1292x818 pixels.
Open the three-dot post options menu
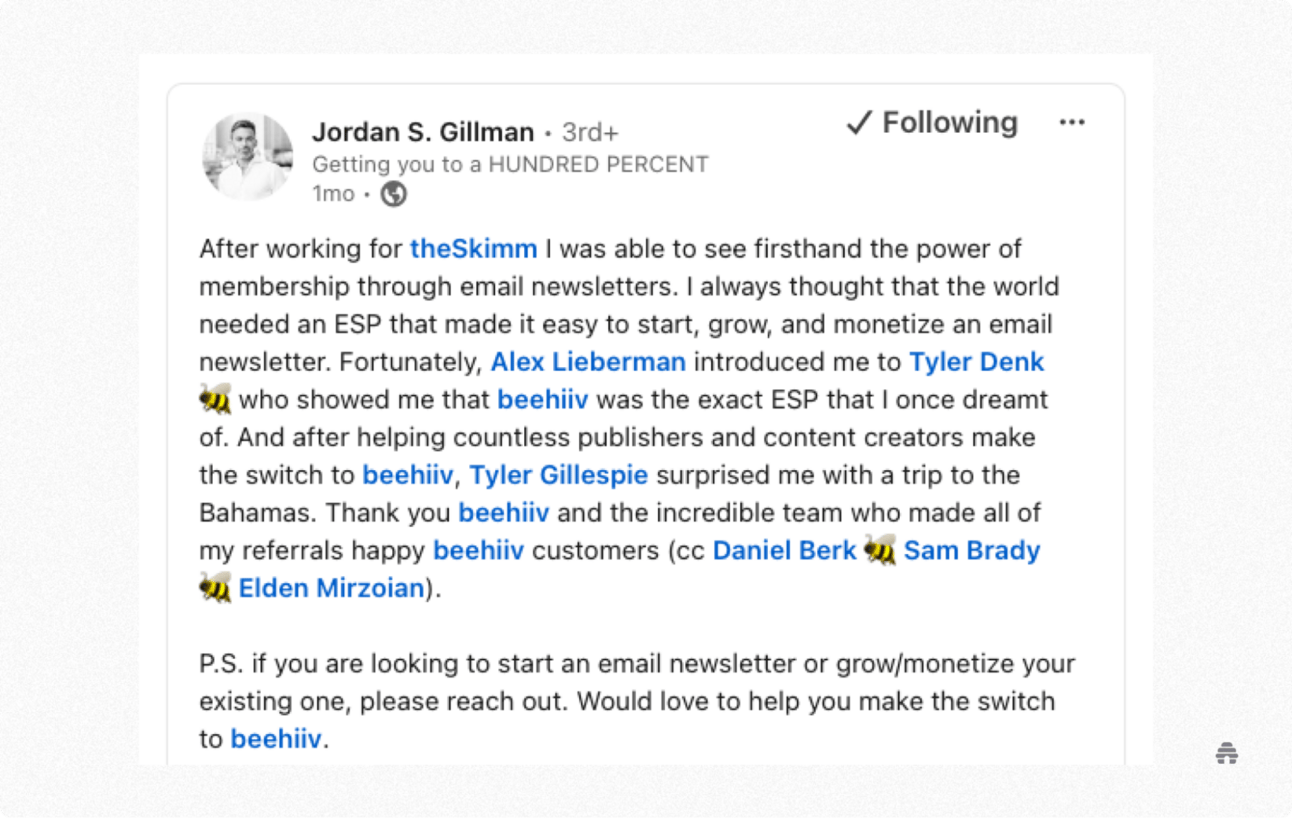tap(1072, 122)
